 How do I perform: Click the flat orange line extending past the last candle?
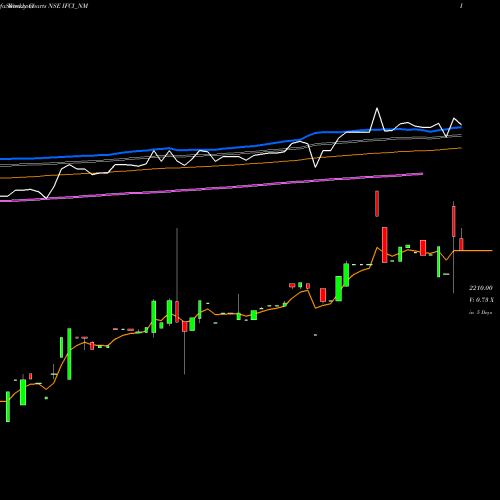click(x=478, y=250)
